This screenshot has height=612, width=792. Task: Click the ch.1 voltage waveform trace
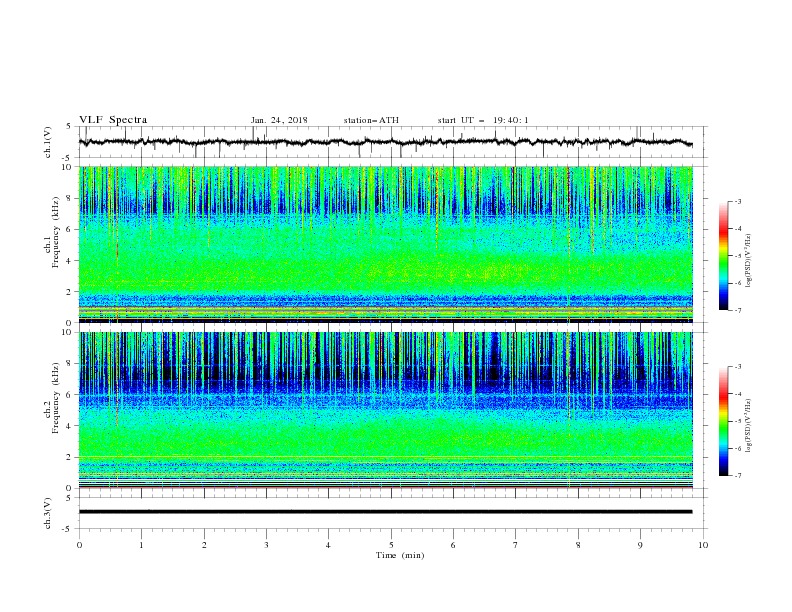pos(385,142)
